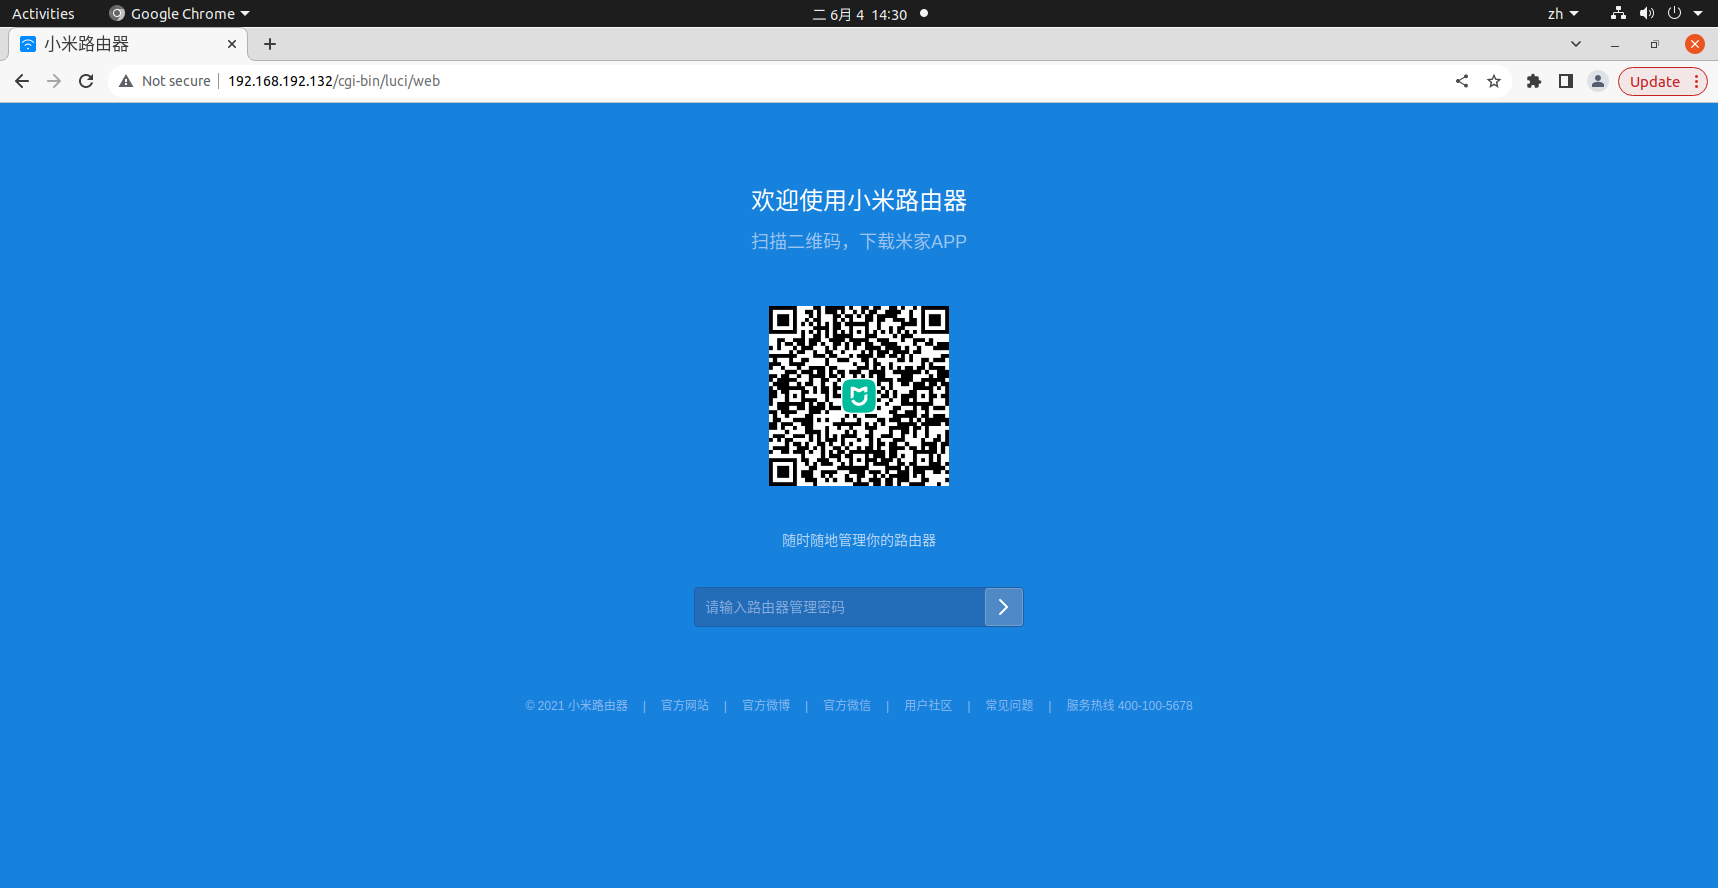Click the 服务热线 400-100-5678 text

[1129, 706]
